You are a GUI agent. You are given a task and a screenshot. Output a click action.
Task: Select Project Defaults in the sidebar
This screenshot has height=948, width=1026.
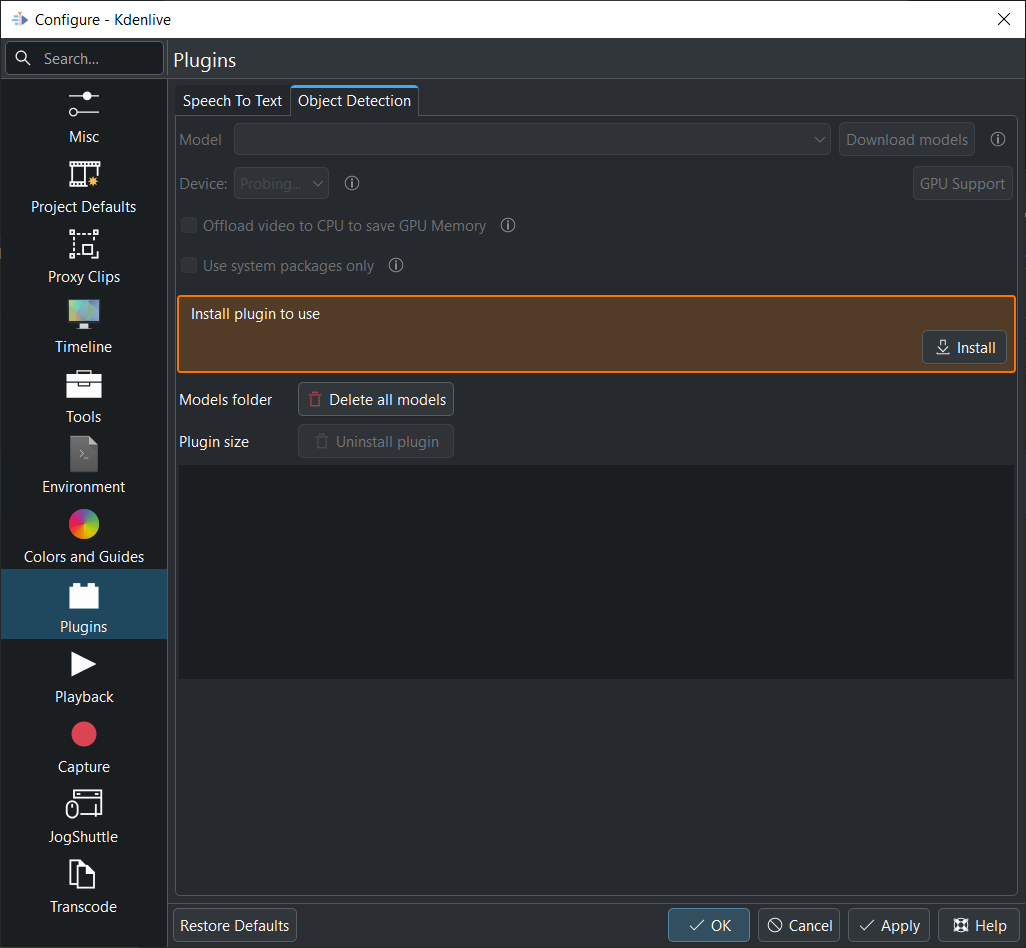[84, 186]
